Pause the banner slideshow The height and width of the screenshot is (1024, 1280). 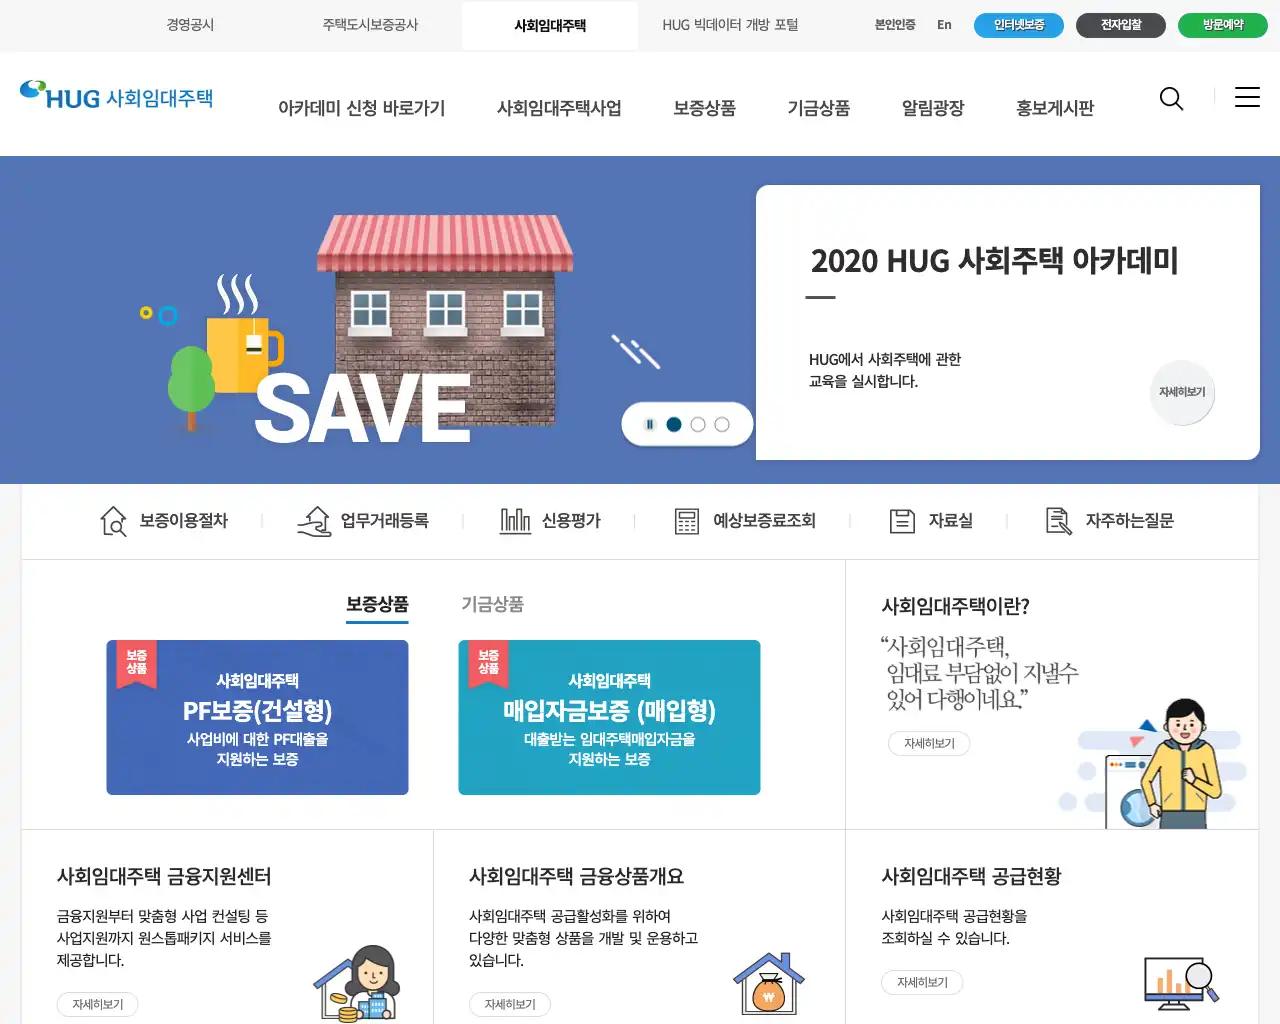tap(650, 425)
